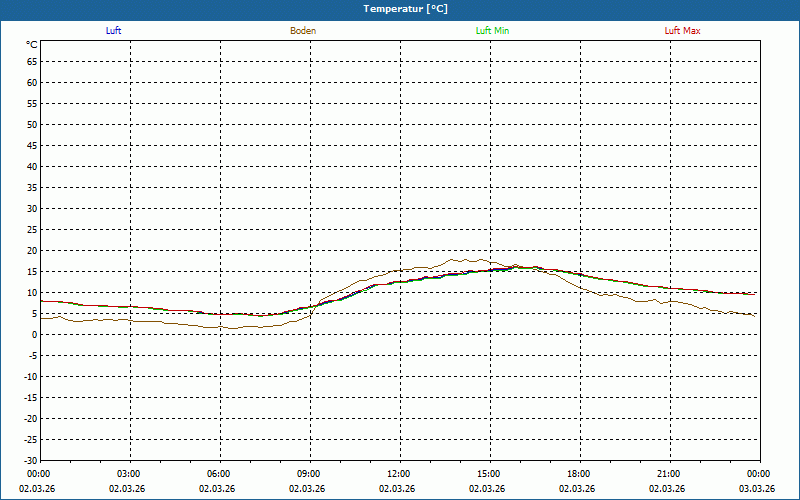800x500 pixels.
Task: Click the 03:00 time axis label
Action: pyautogui.click(x=129, y=474)
